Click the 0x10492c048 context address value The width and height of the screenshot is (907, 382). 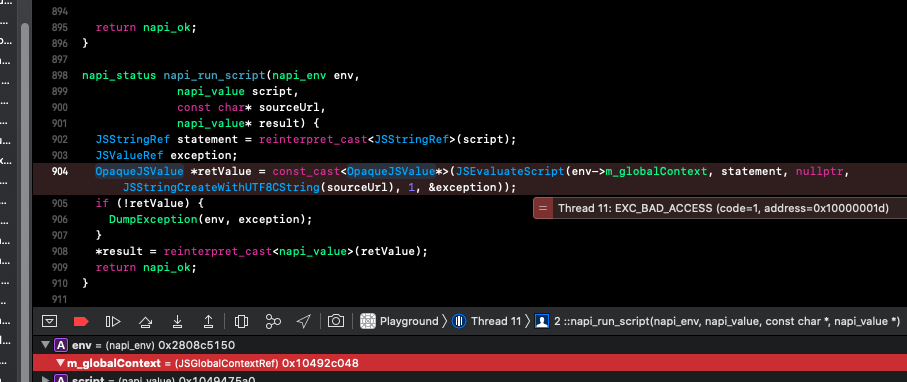[320, 363]
